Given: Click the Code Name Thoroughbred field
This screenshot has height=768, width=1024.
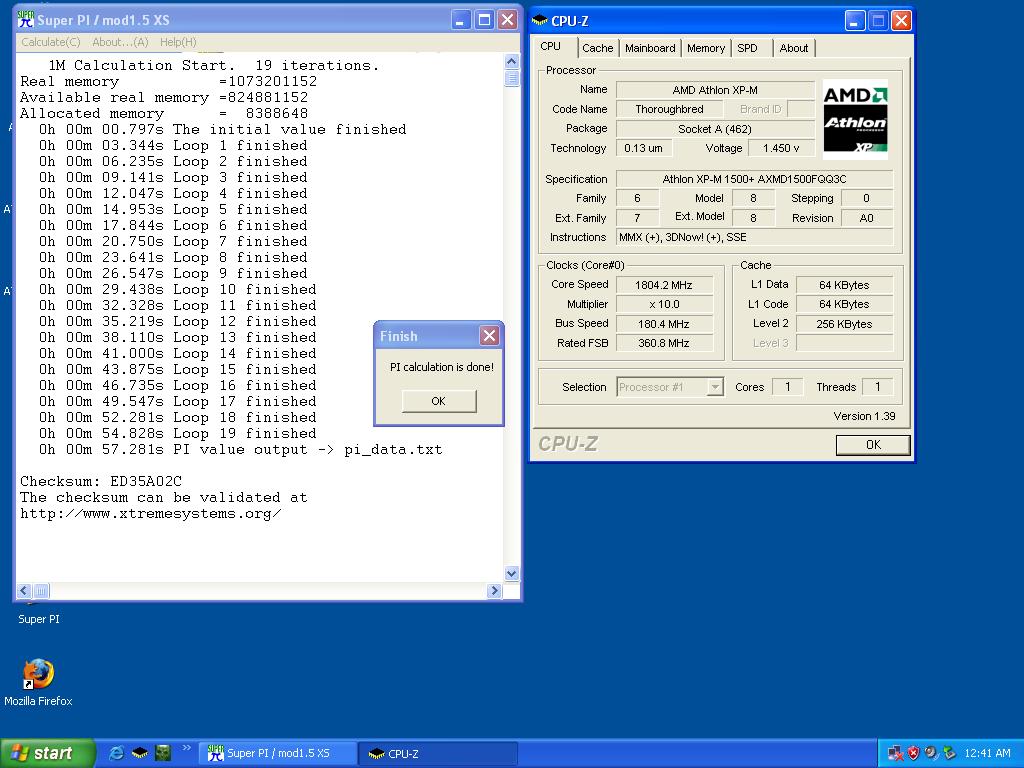Looking at the screenshot, I should (x=669, y=109).
